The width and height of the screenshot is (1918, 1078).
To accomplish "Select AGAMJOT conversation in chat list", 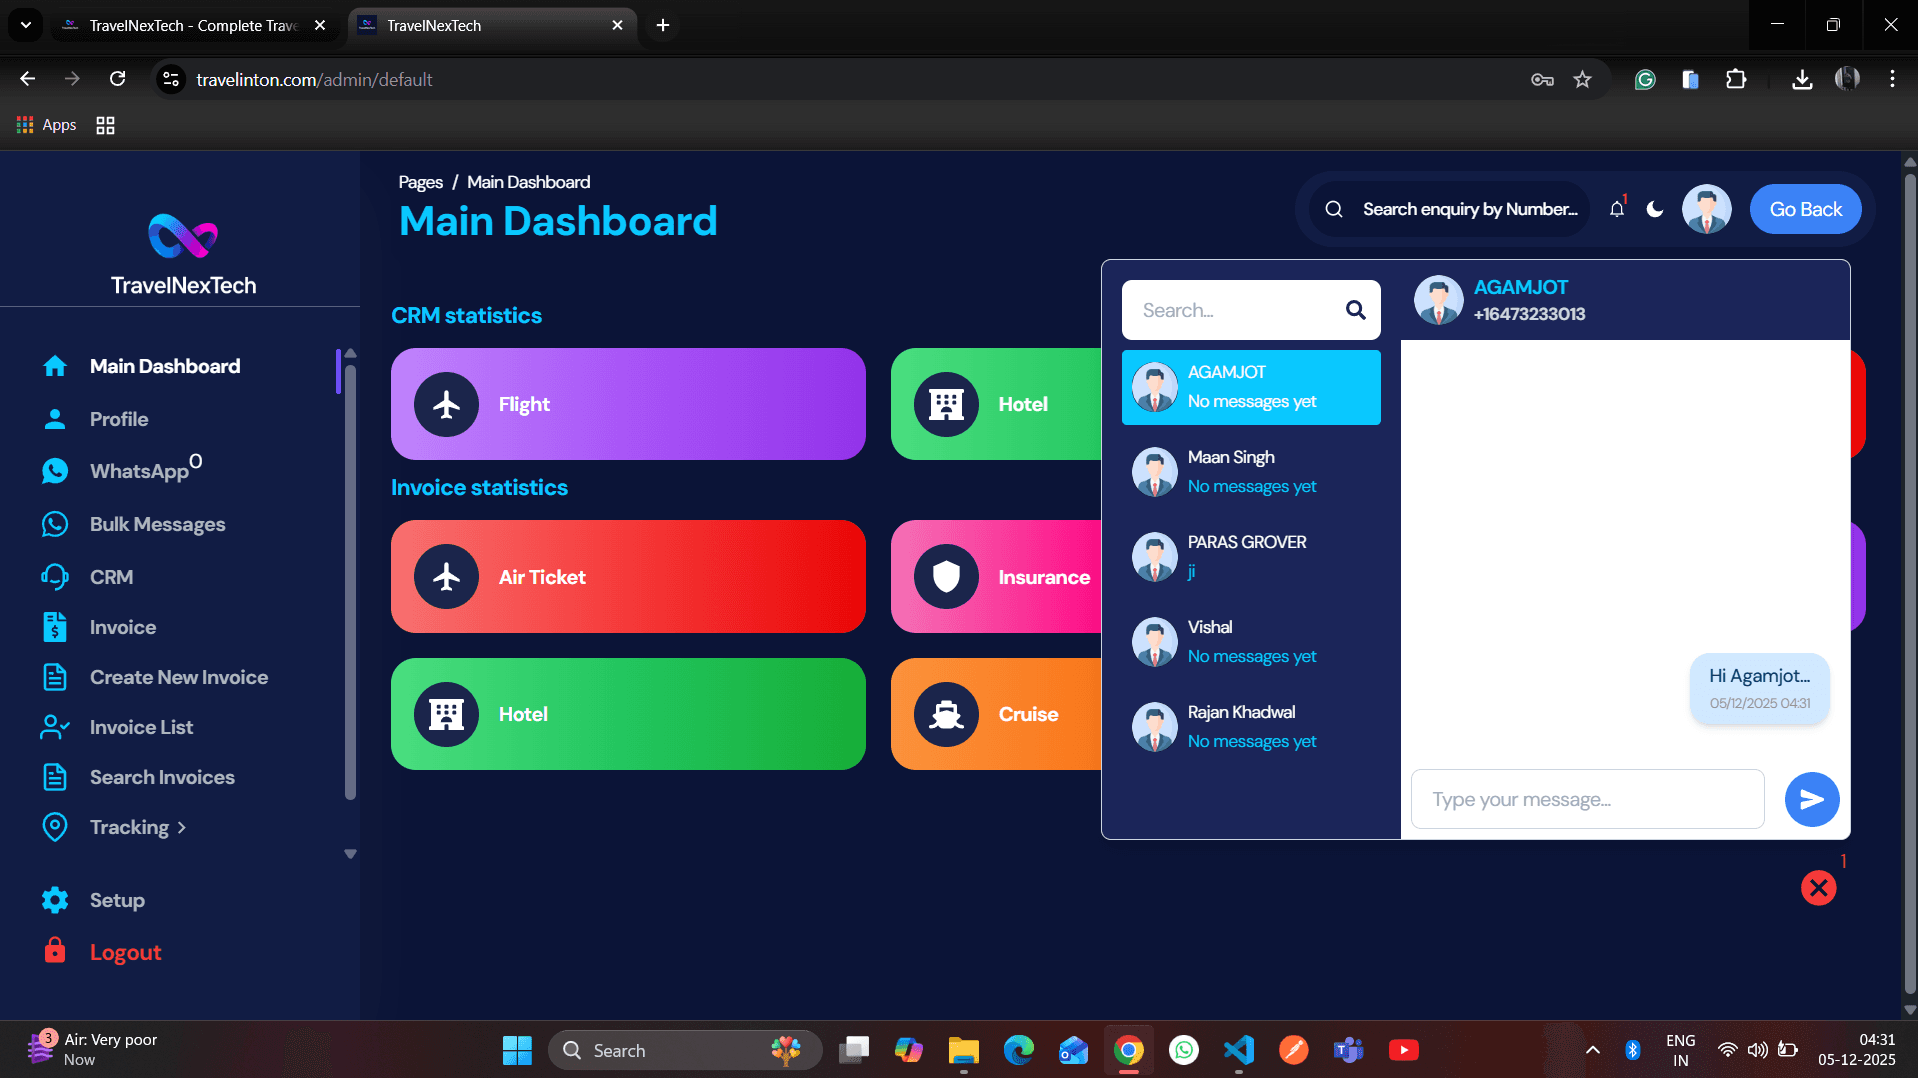I will click(1250, 387).
